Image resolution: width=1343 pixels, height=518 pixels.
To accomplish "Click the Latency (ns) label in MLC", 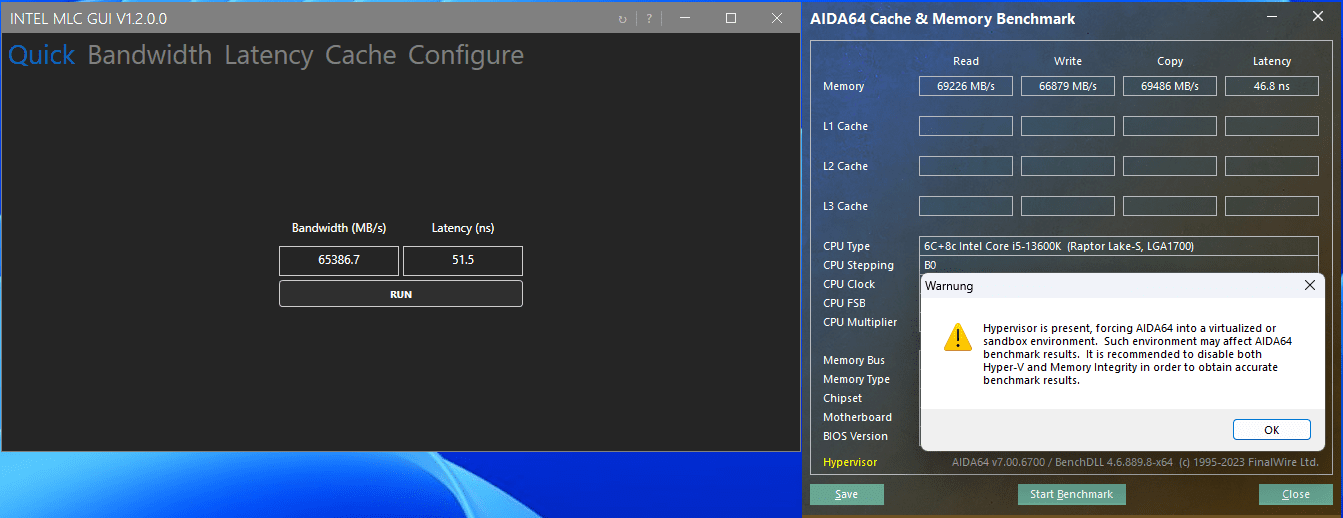I will click(463, 228).
